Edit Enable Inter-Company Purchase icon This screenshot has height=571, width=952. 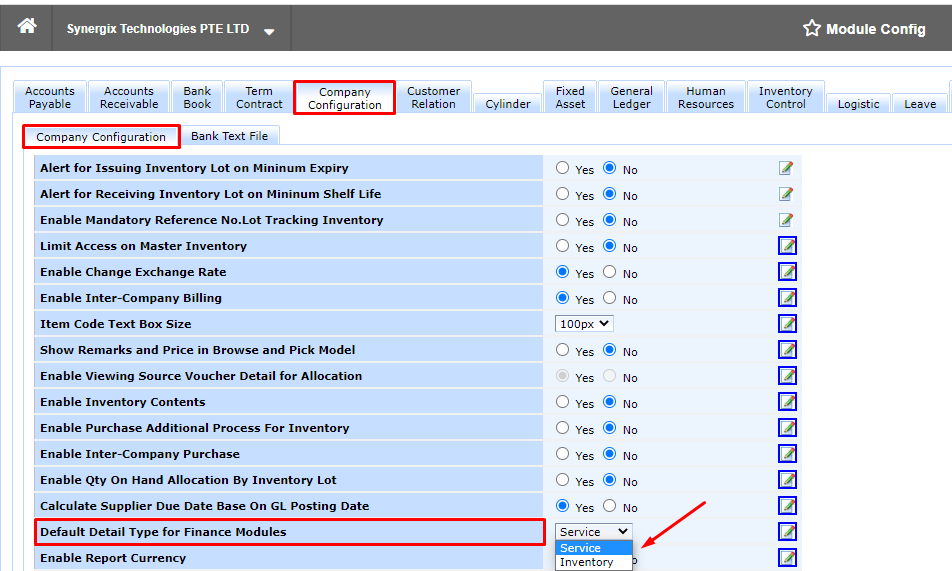click(x=787, y=454)
